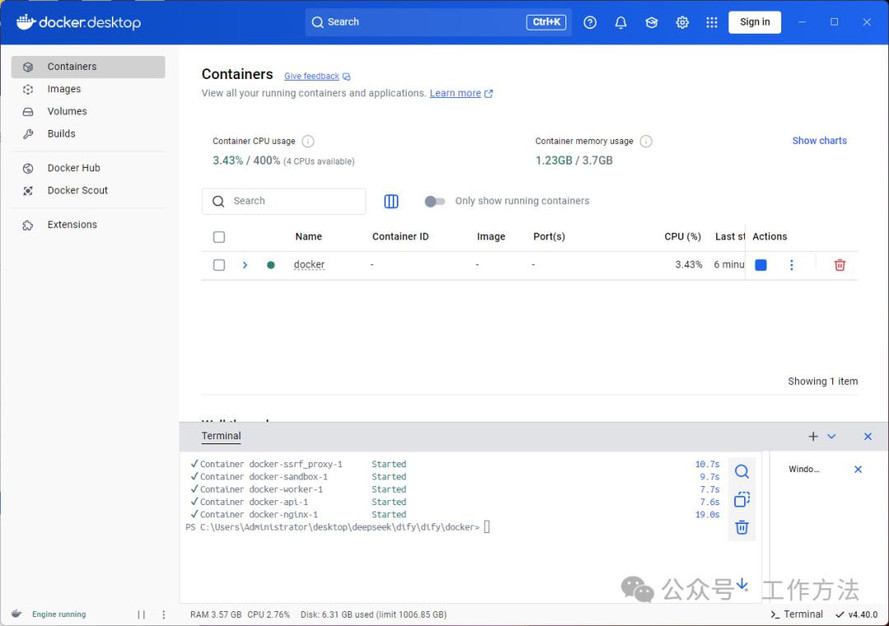Clear terminal with trash icon
This screenshot has width=889, height=626.
click(742, 527)
